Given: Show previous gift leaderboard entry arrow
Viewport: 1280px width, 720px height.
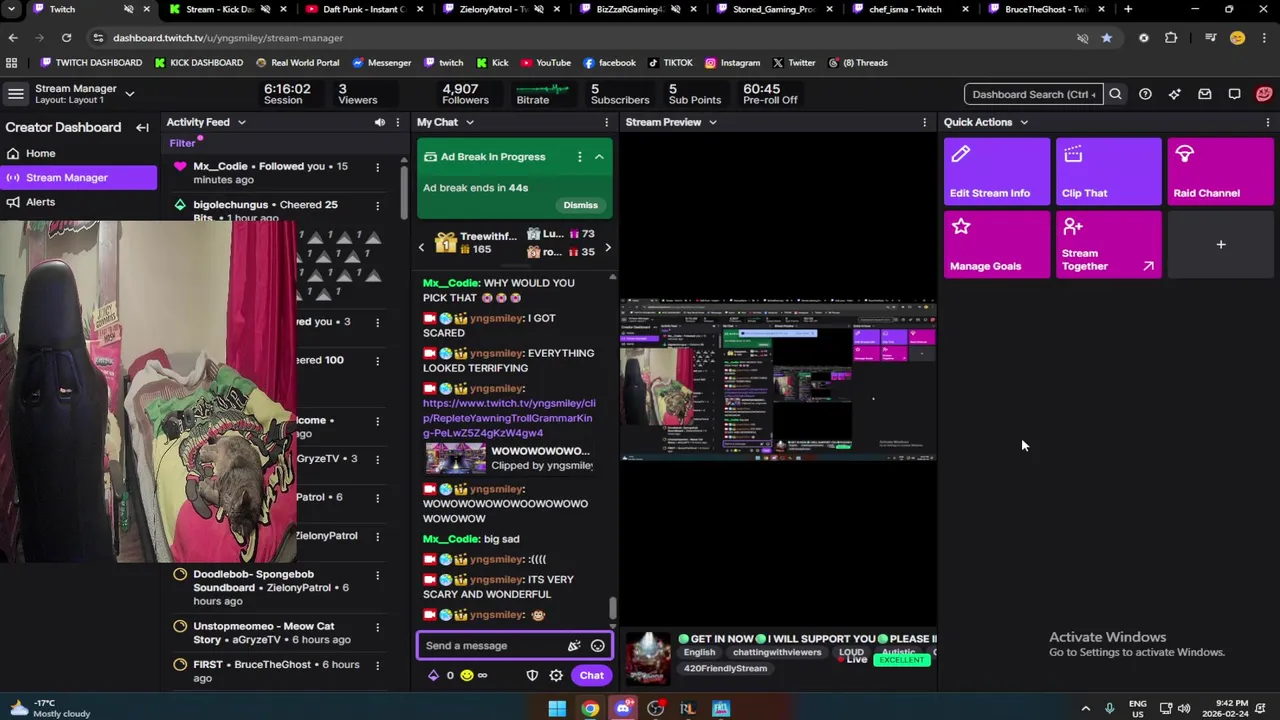Looking at the screenshot, I should pos(421,246).
